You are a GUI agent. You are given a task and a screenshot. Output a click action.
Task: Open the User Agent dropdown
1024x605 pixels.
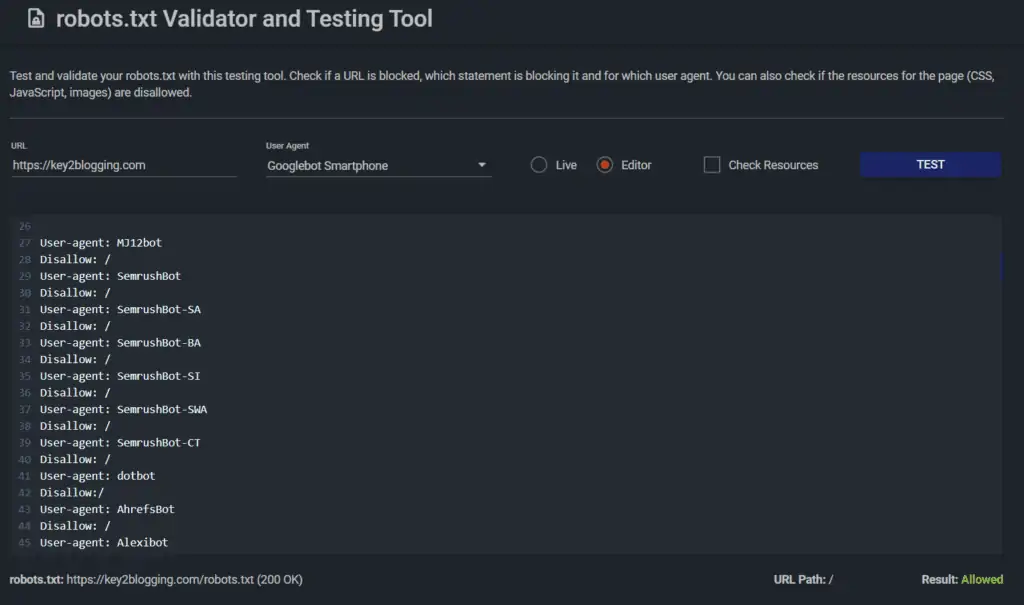point(378,165)
